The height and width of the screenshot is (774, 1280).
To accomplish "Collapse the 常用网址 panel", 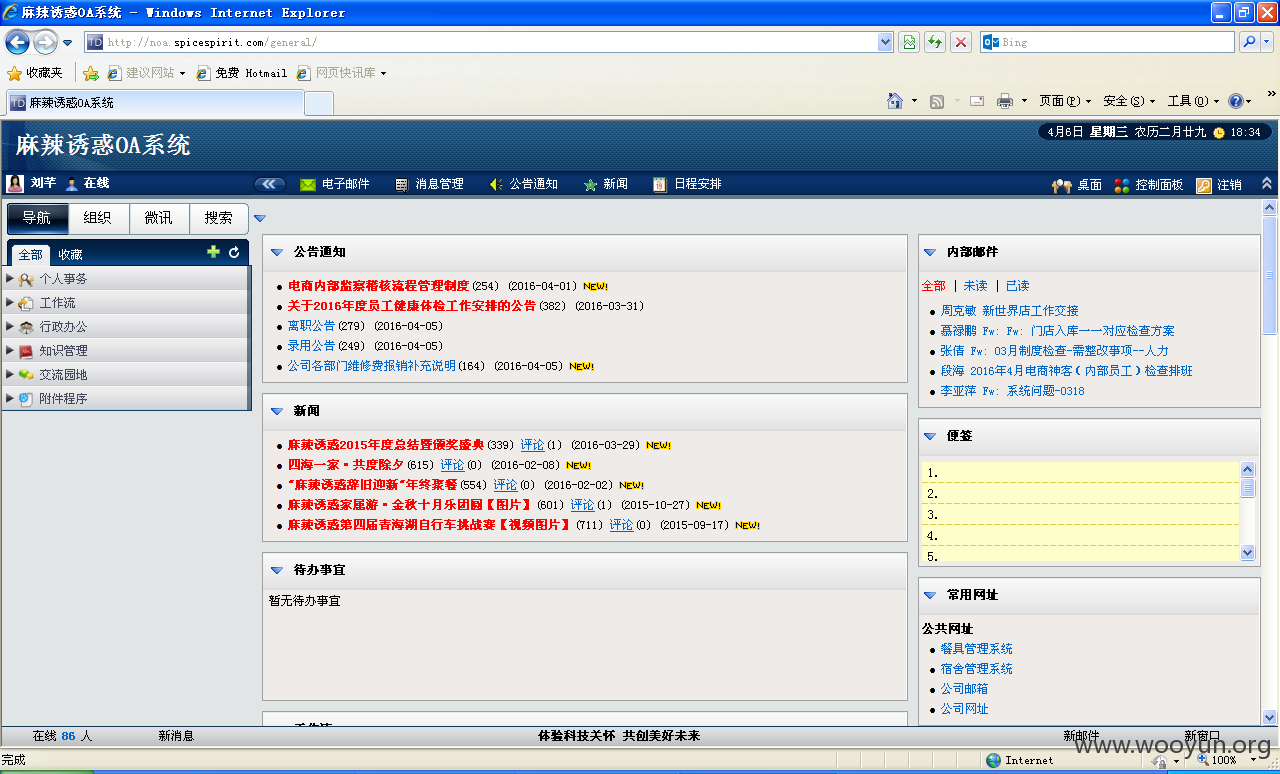I will tap(930, 595).
